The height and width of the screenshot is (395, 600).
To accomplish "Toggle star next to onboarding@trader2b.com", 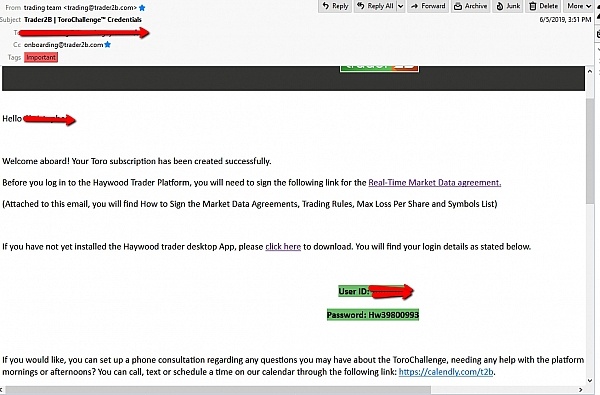I will point(108,45).
